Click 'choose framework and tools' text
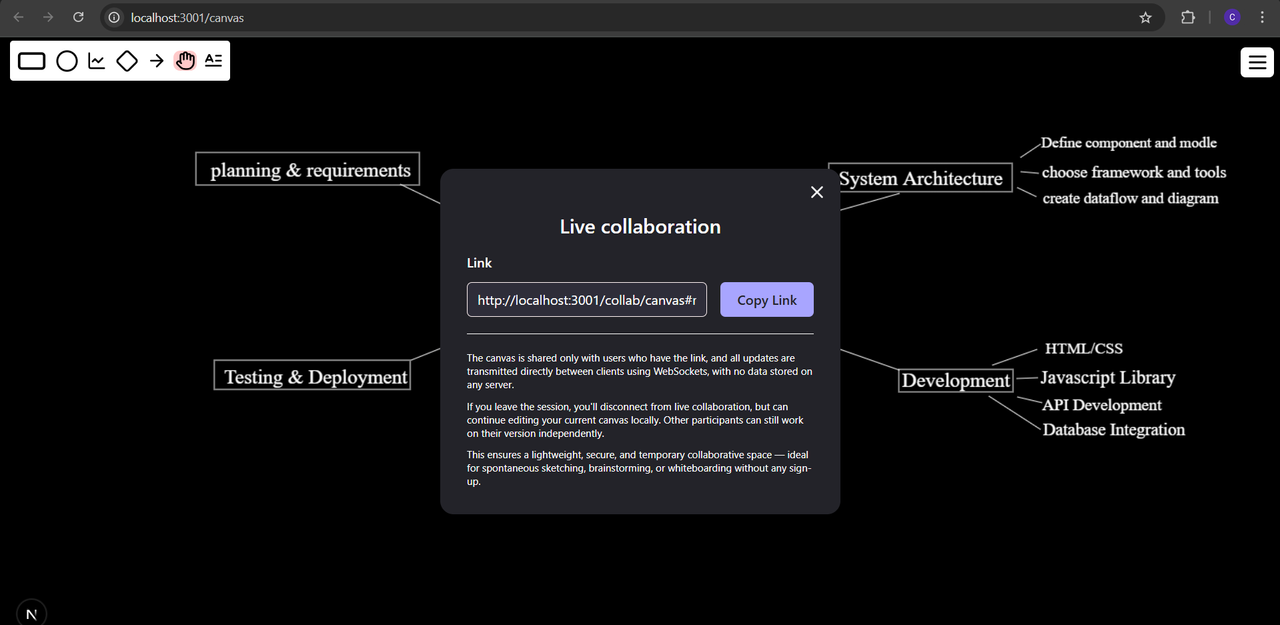Image resolution: width=1280 pixels, height=625 pixels. (1134, 172)
